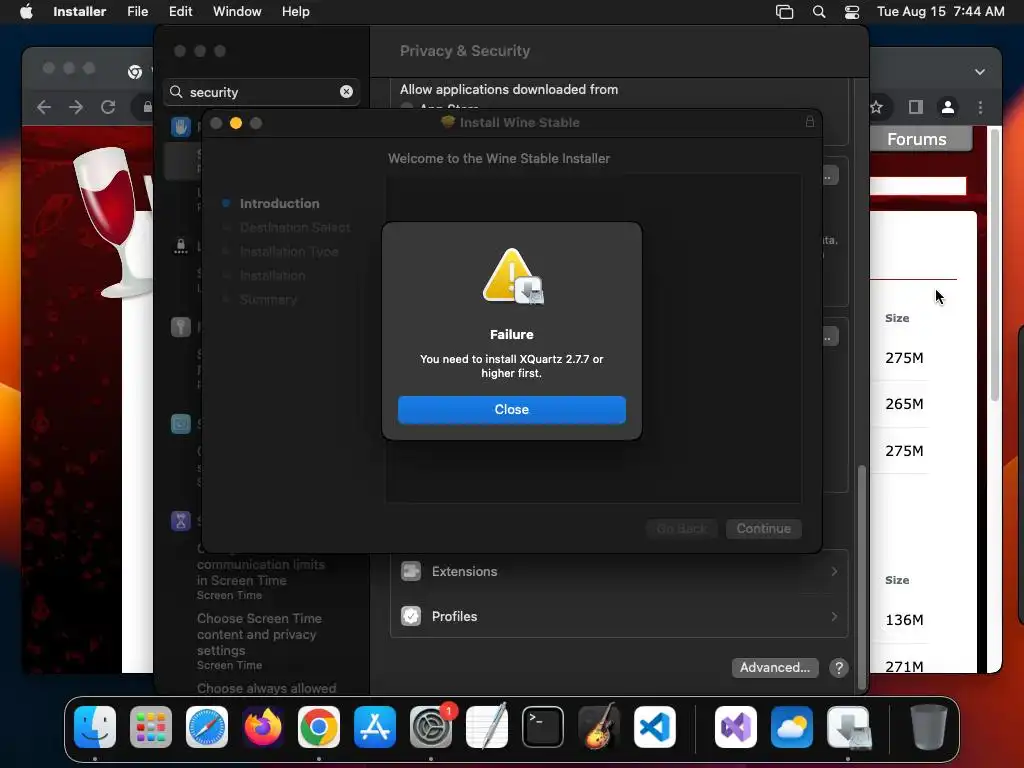The height and width of the screenshot is (768, 1024).
Task: Click the 265M size value
Action: tap(904, 404)
